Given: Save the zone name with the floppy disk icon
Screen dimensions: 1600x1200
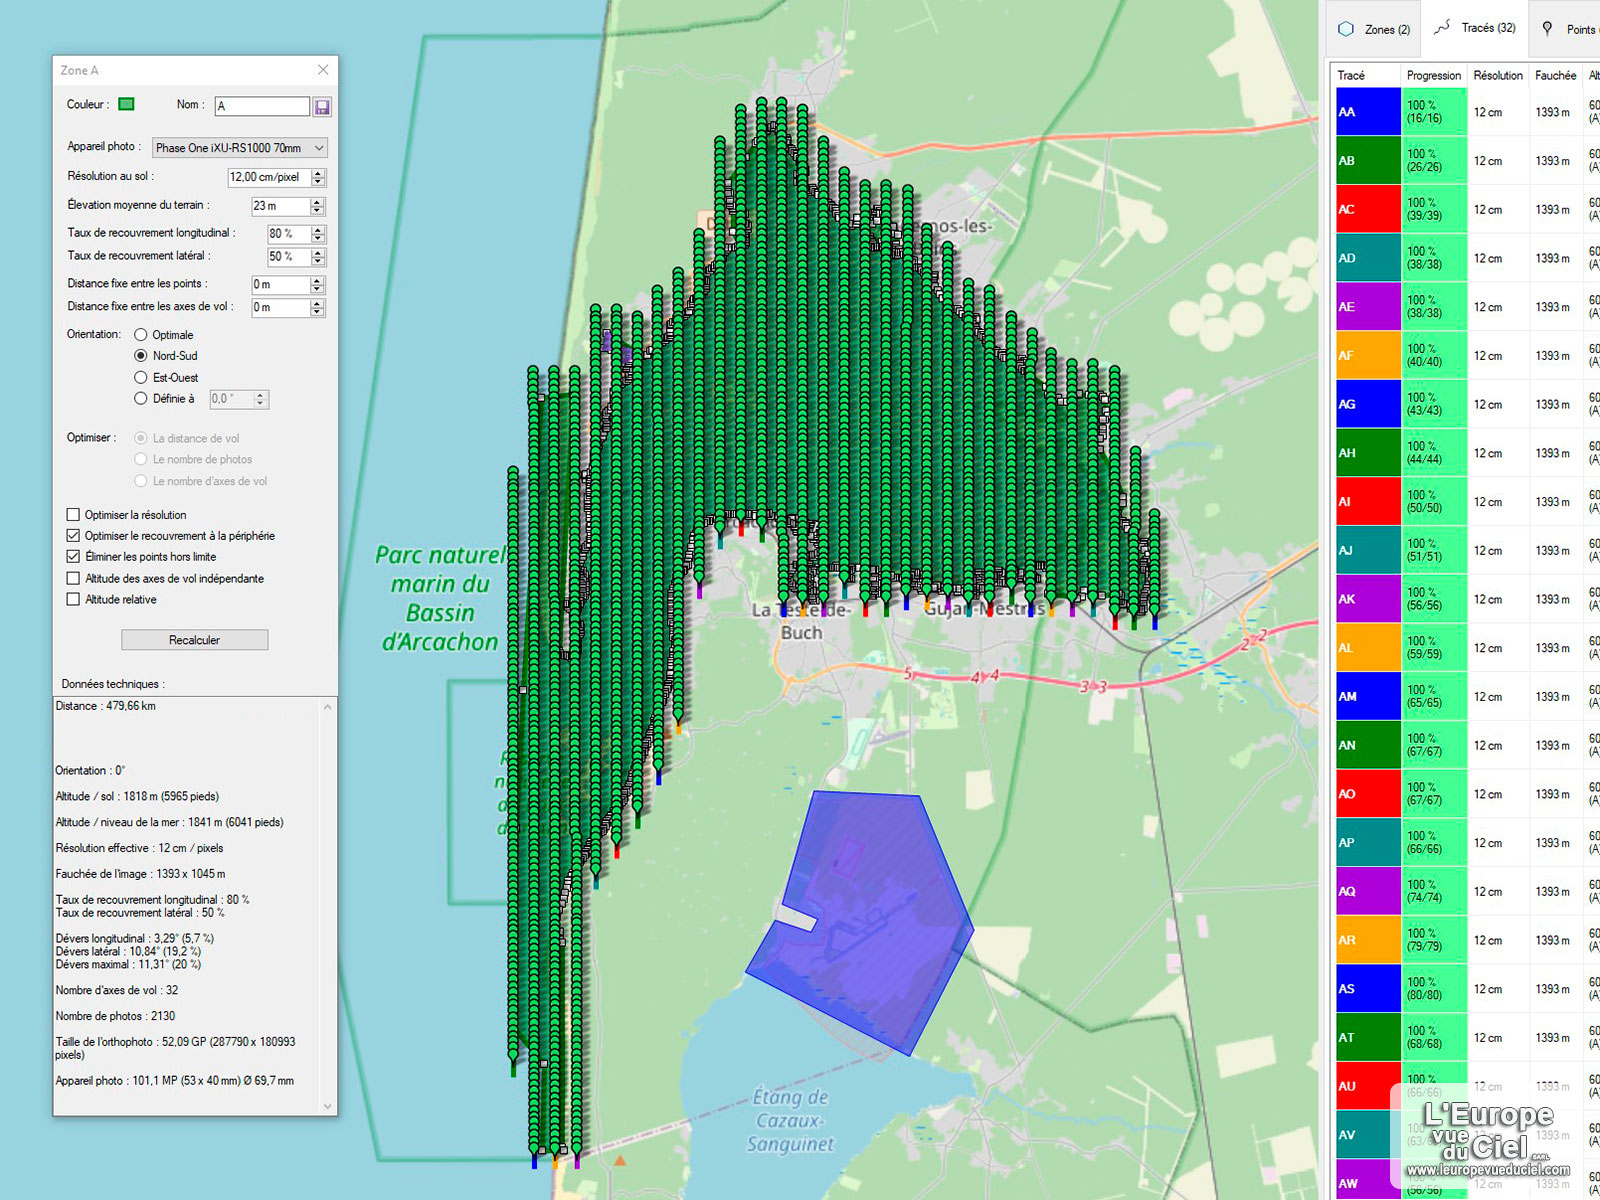Looking at the screenshot, I should [x=322, y=107].
